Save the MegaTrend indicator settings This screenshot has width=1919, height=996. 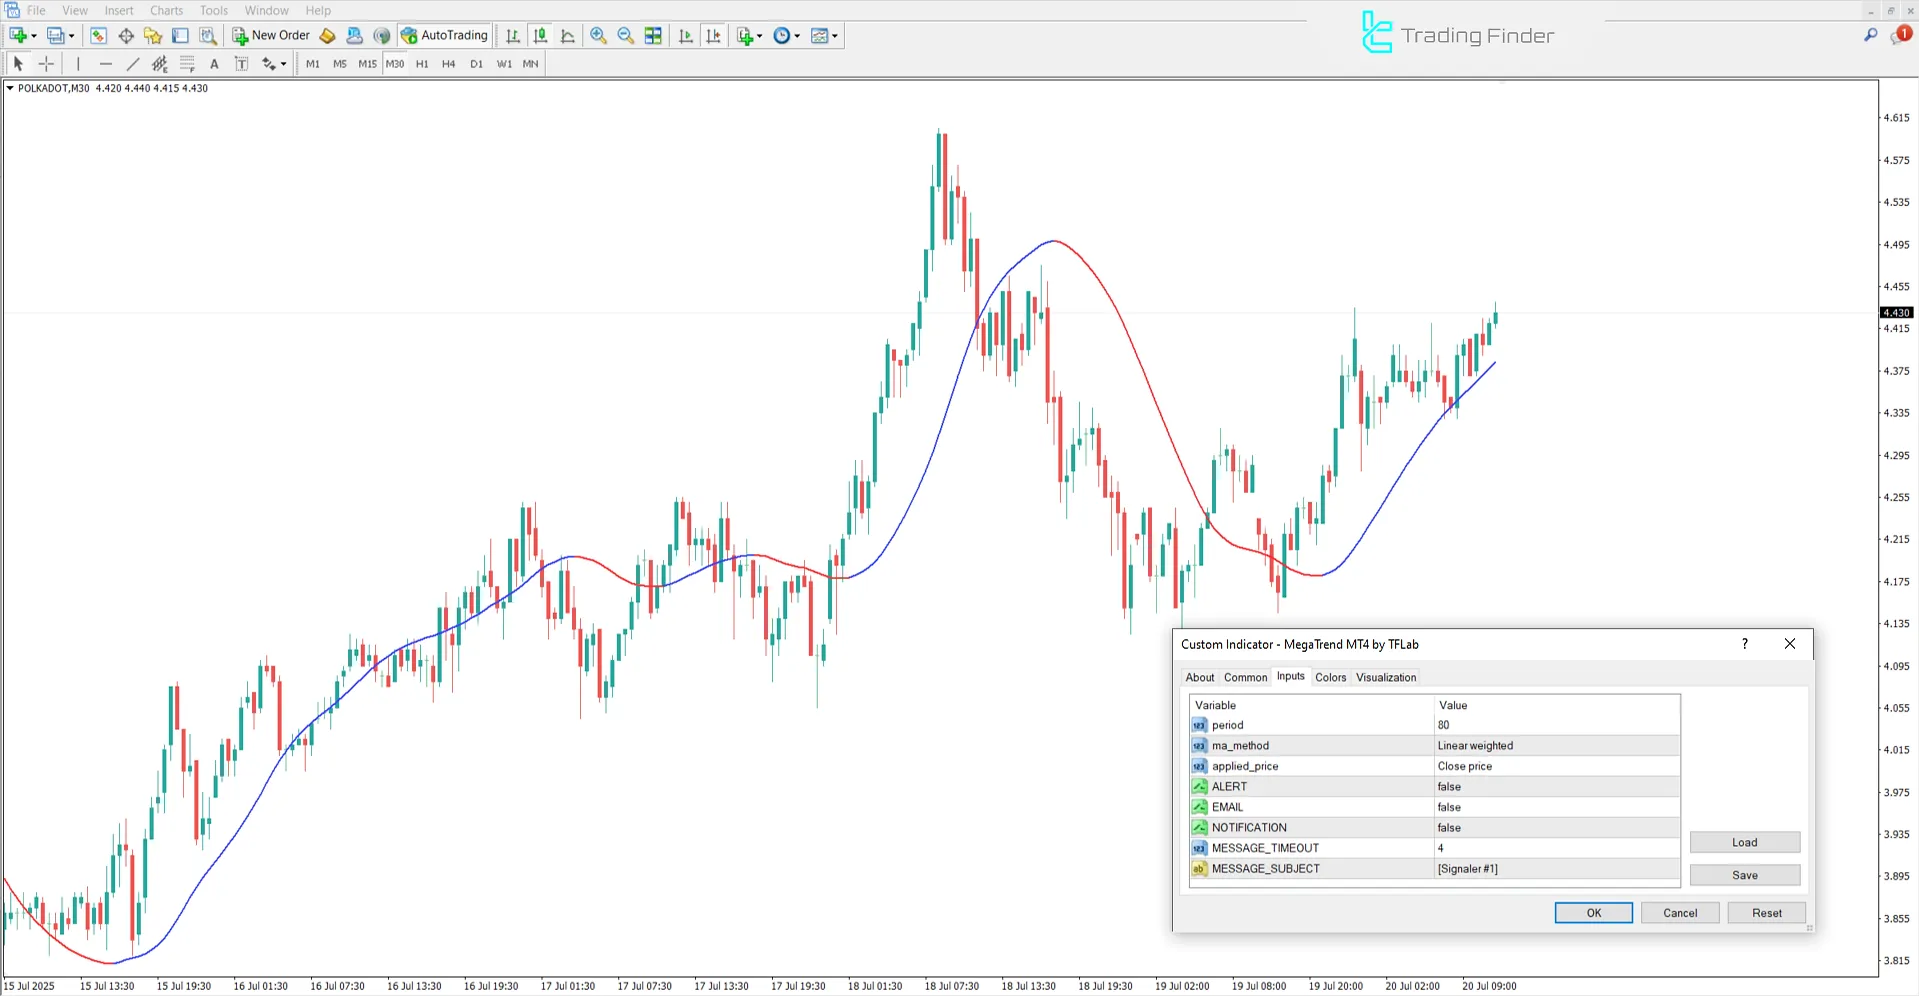click(1744, 874)
